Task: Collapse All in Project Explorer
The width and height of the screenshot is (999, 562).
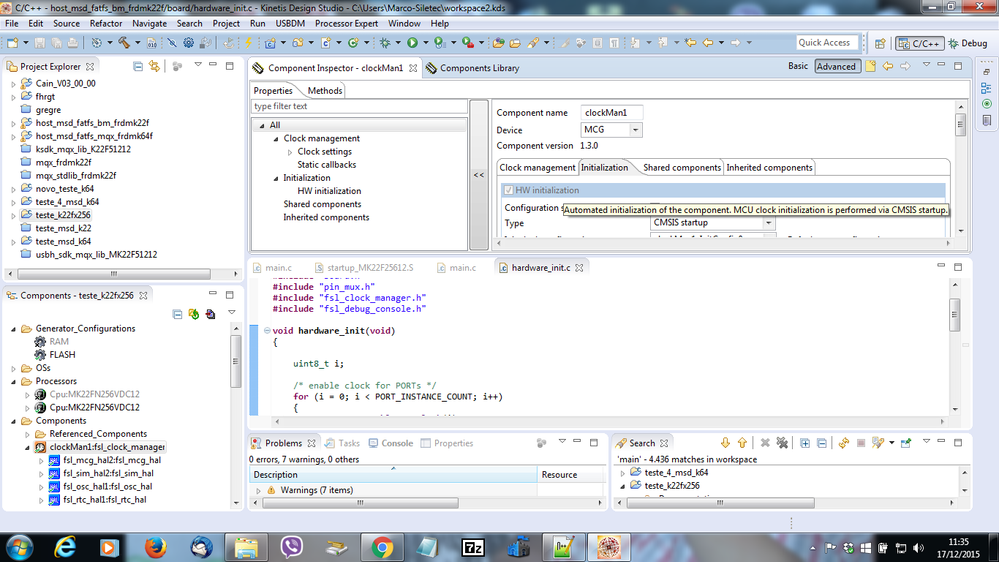Action: pos(138,66)
